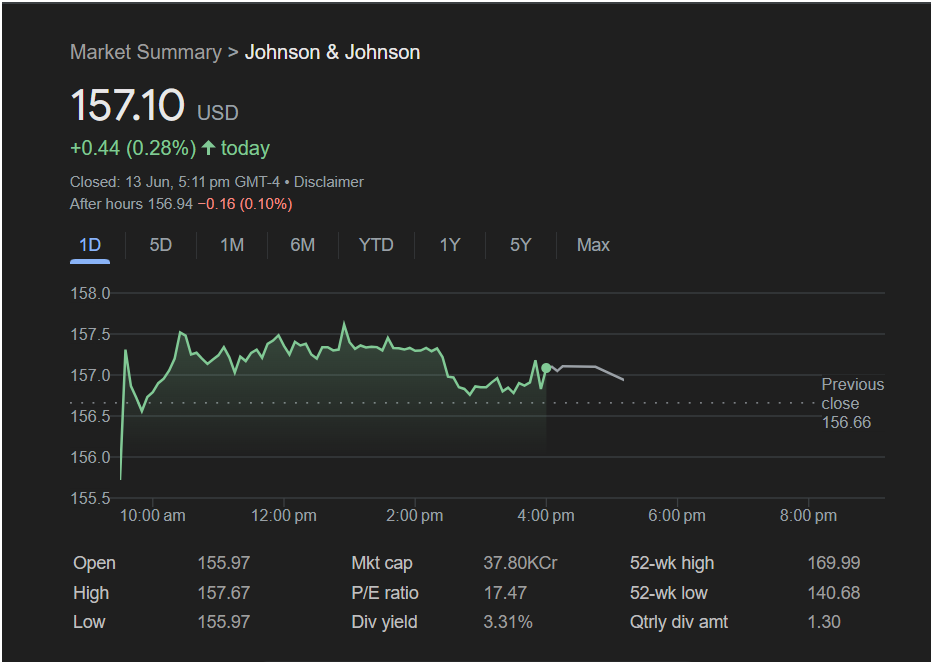This screenshot has width=933, height=664.
Task: Select the 1Y time range
Action: pos(450,245)
